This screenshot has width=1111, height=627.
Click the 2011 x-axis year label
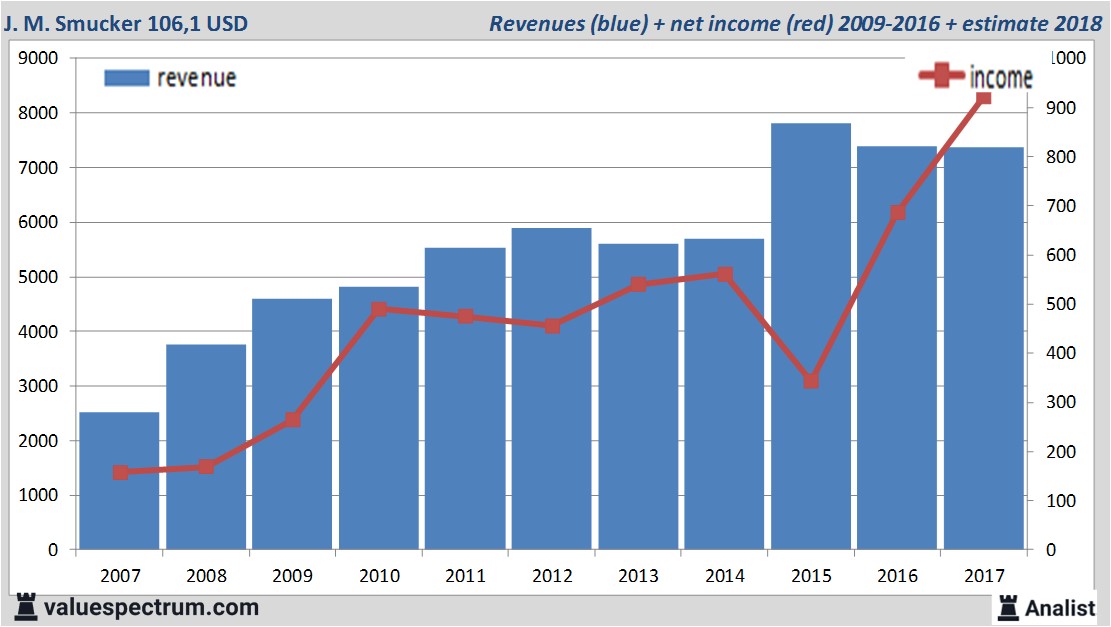466,576
